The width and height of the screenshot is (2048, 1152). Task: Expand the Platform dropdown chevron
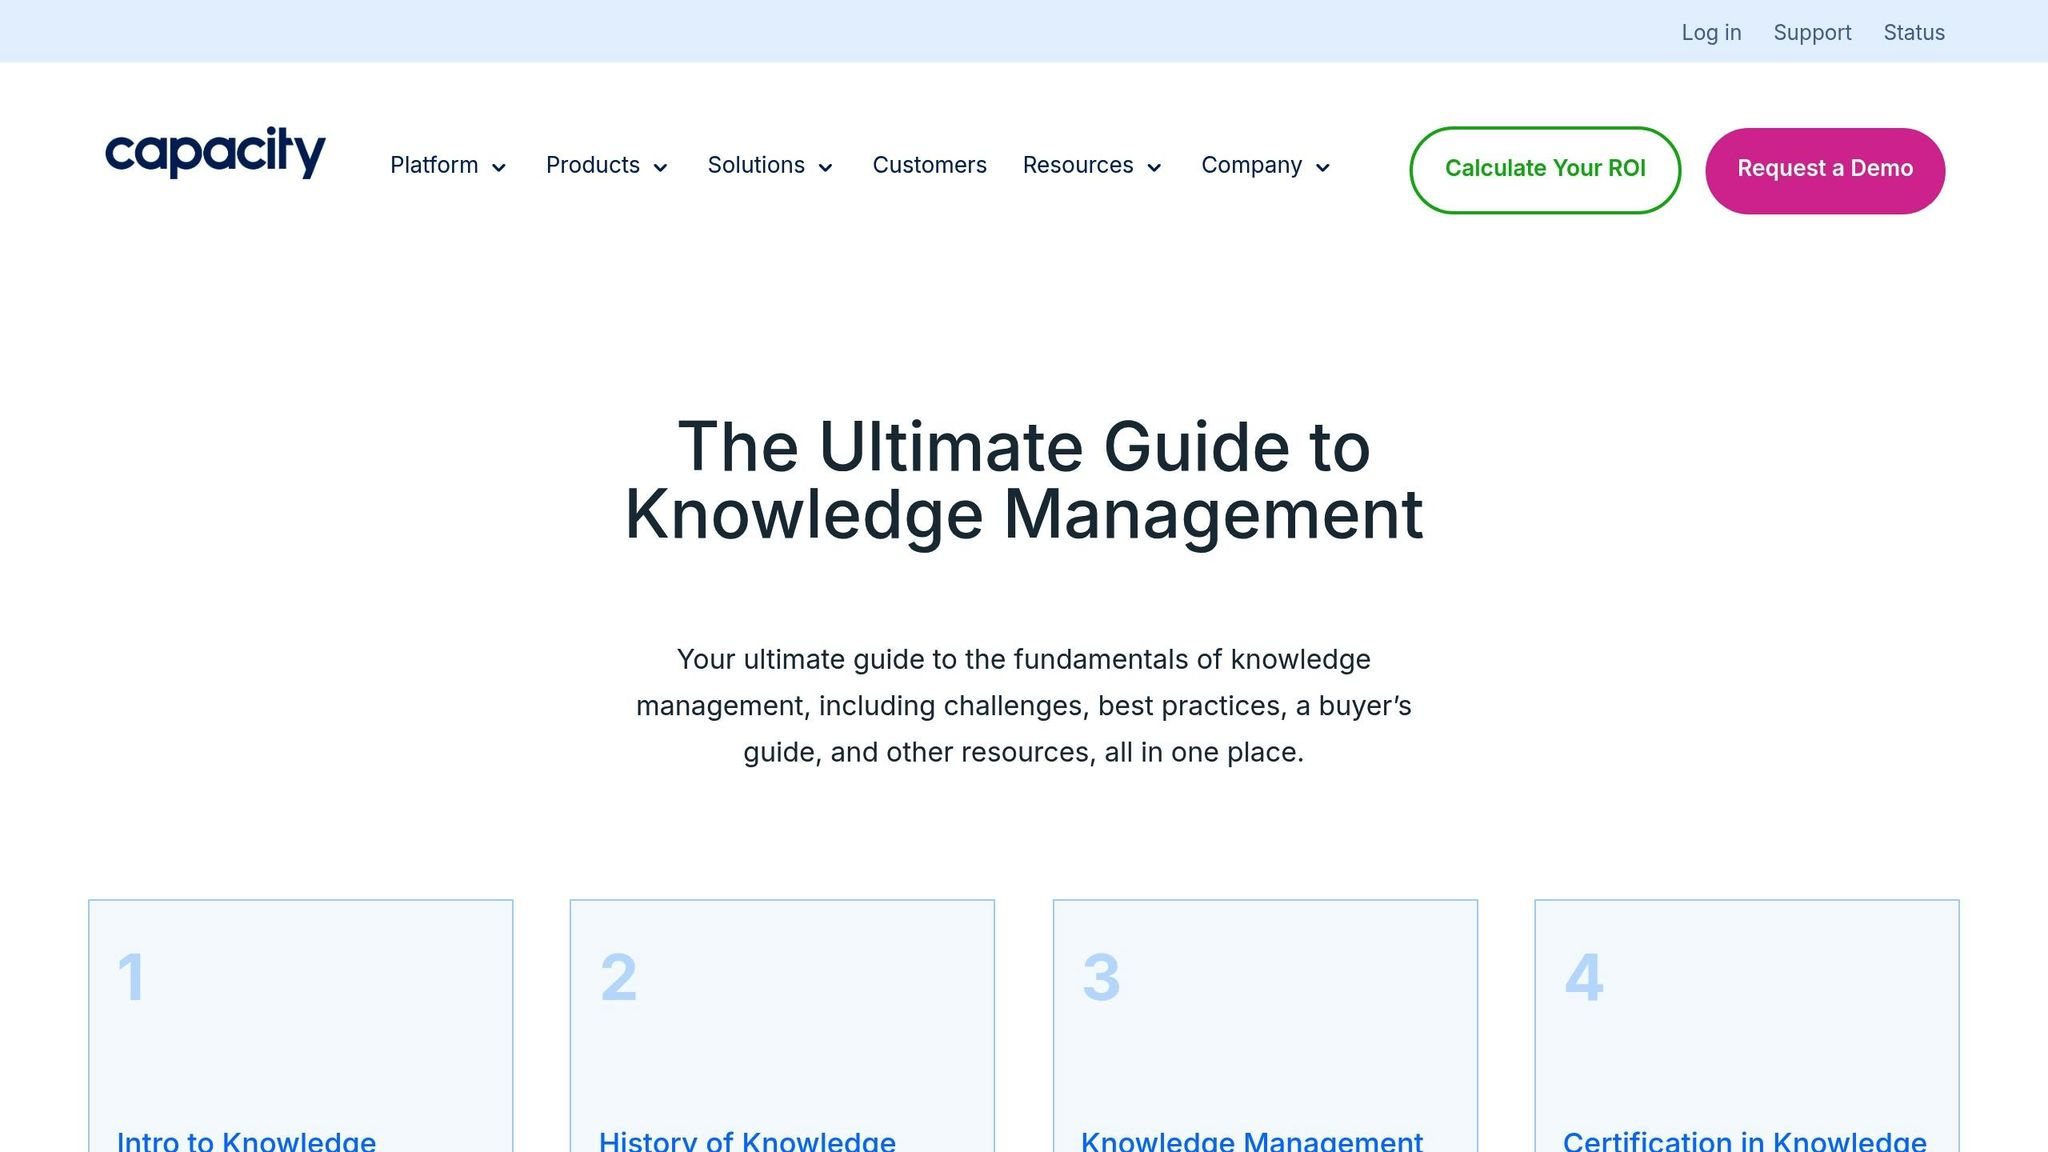[x=499, y=168]
